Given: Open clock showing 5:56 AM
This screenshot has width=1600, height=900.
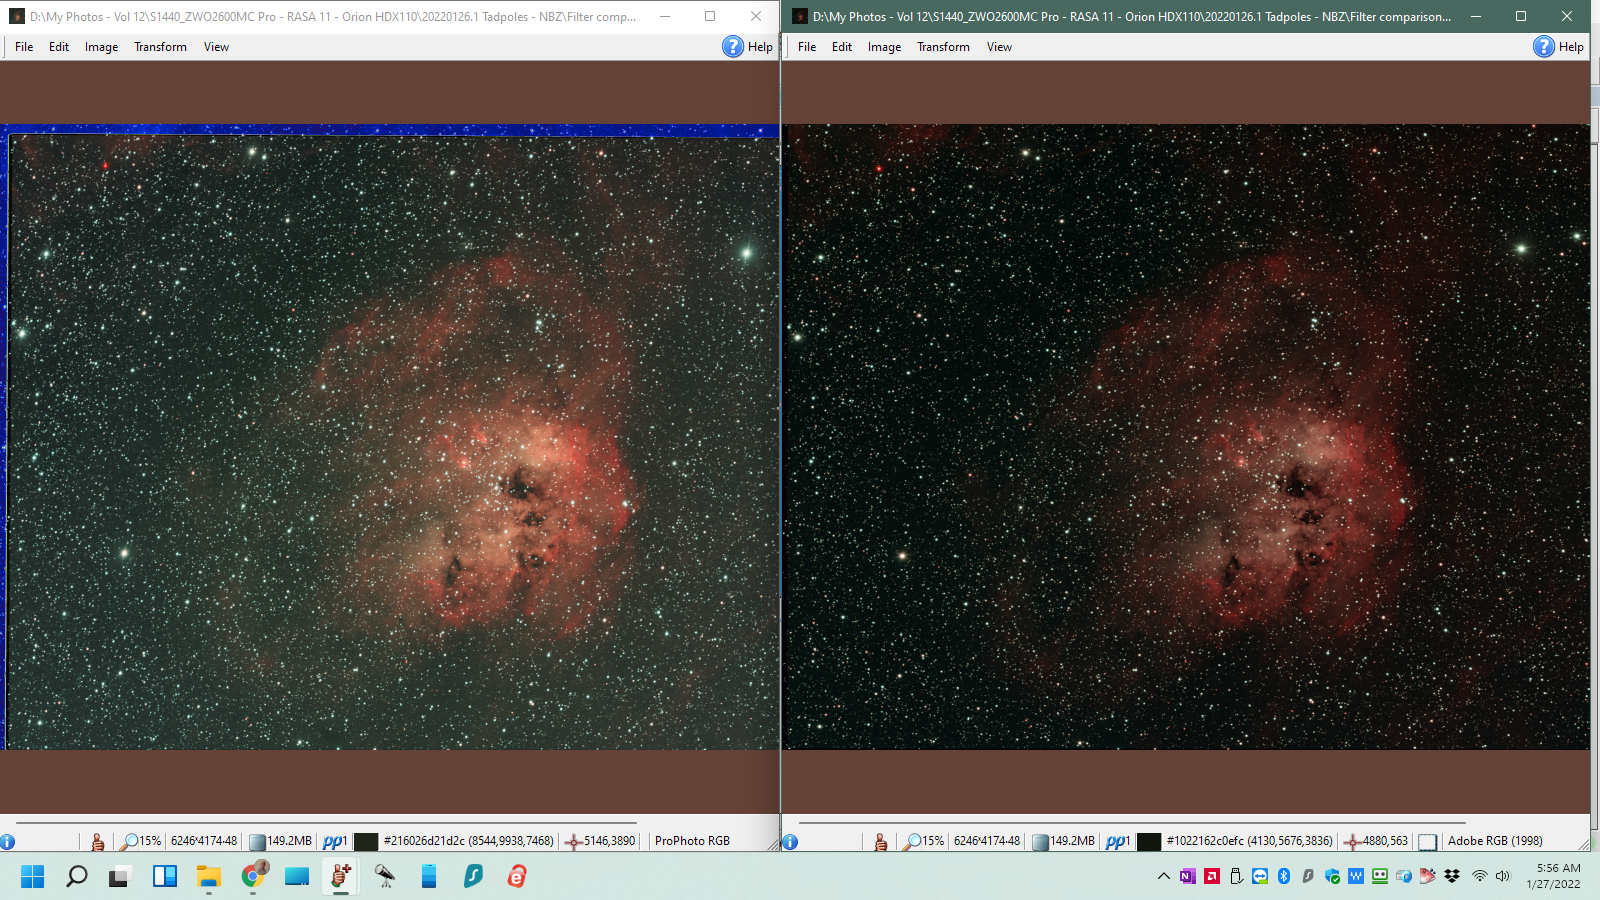Looking at the screenshot, I should 1554,876.
